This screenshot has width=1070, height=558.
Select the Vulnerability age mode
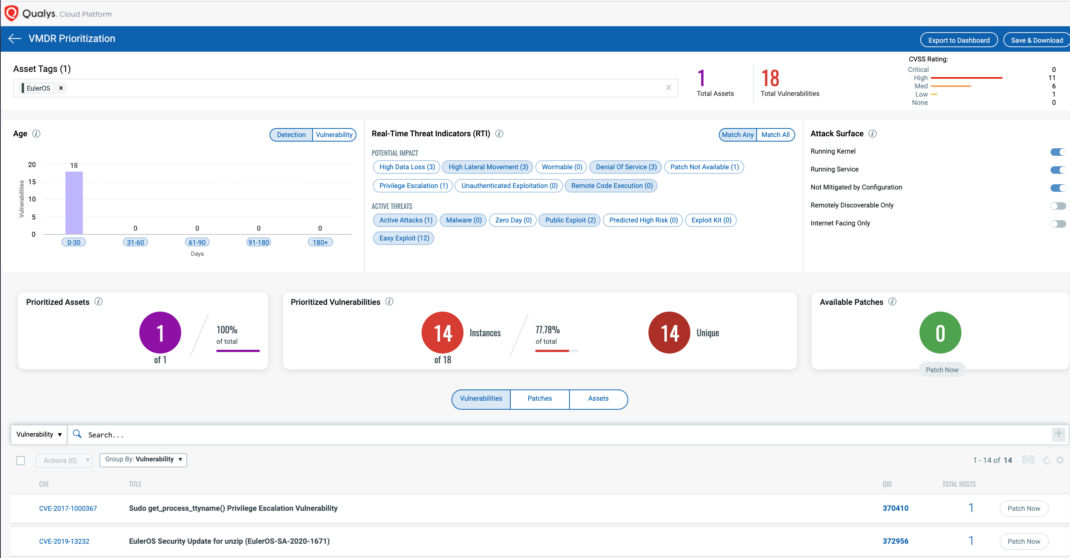pos(334,134)
